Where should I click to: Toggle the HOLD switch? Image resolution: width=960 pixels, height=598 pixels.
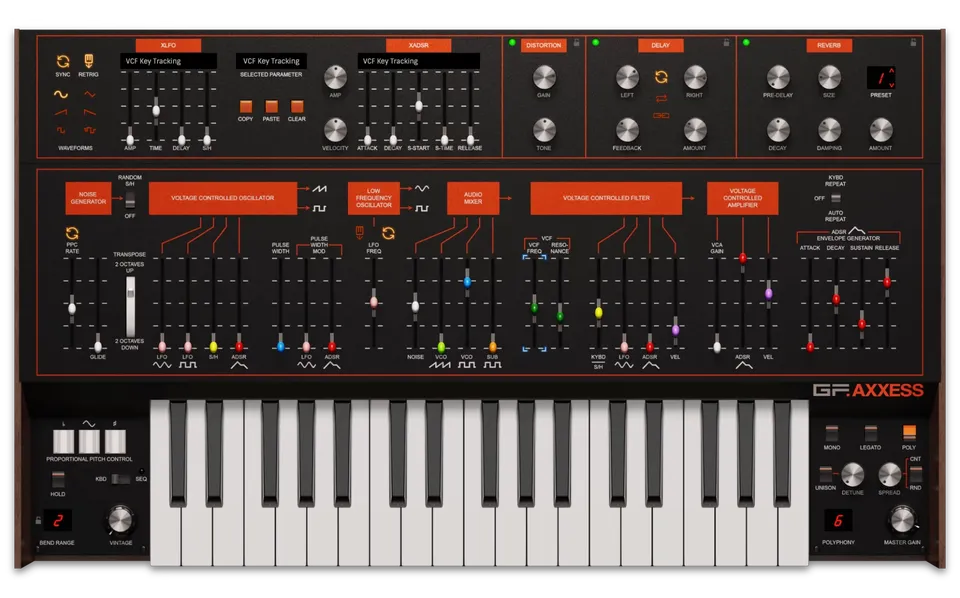pos(58,479)
